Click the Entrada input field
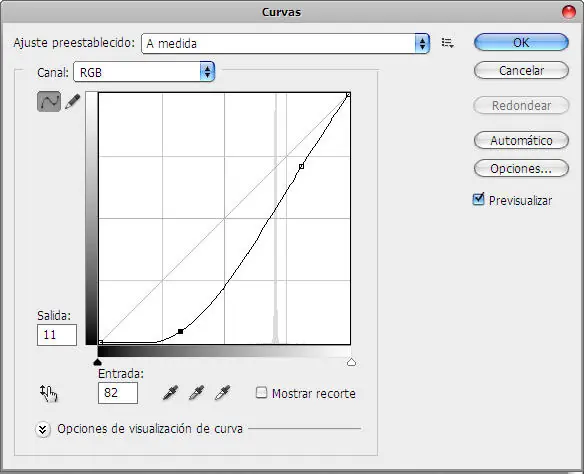584x474 pixels. click(118, 393)
